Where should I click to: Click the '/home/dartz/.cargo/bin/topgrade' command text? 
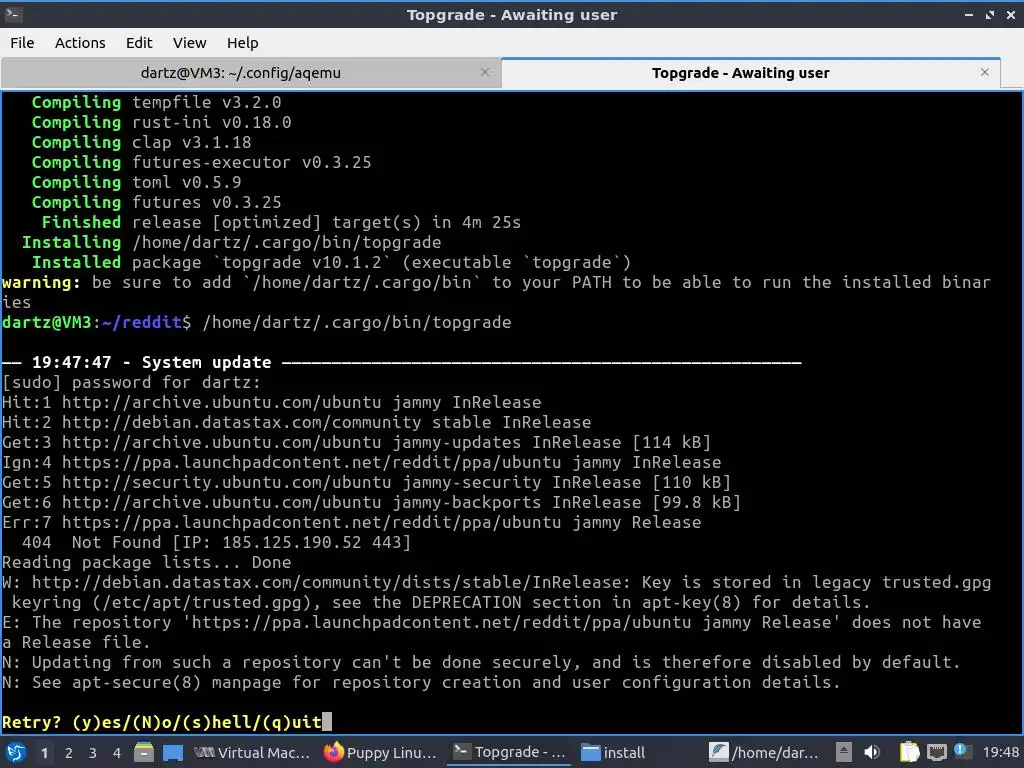(x=357, y=322)
